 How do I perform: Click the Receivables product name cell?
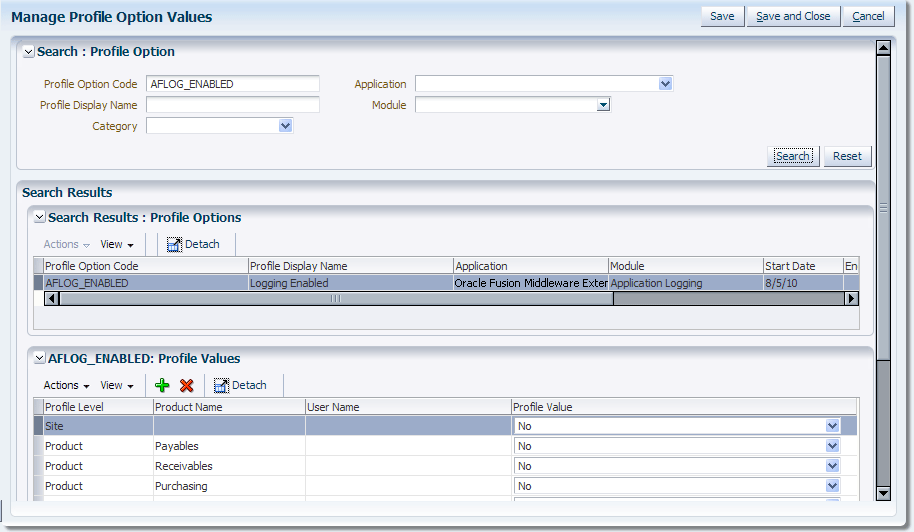tap(230, 466)
